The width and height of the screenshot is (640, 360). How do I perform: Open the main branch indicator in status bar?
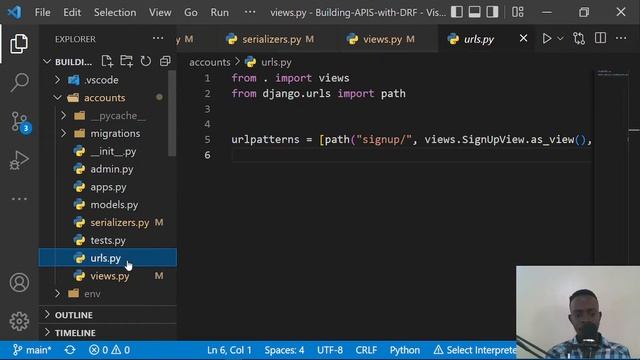(x=32, y=350)
